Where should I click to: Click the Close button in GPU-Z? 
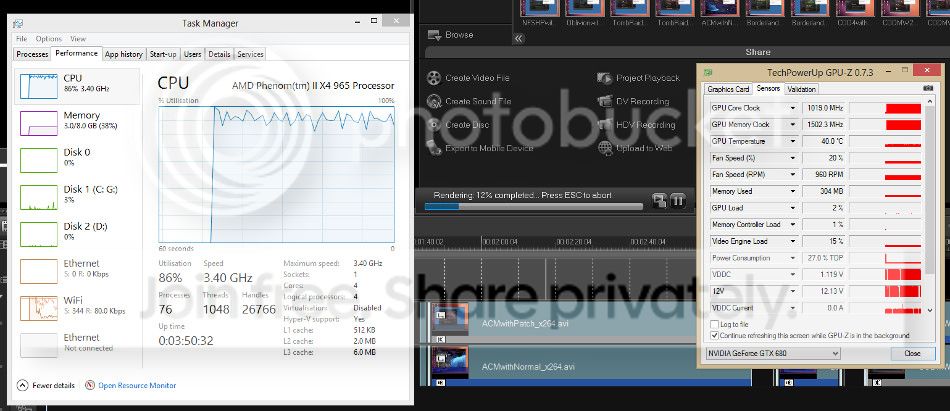tap(912, 353)
